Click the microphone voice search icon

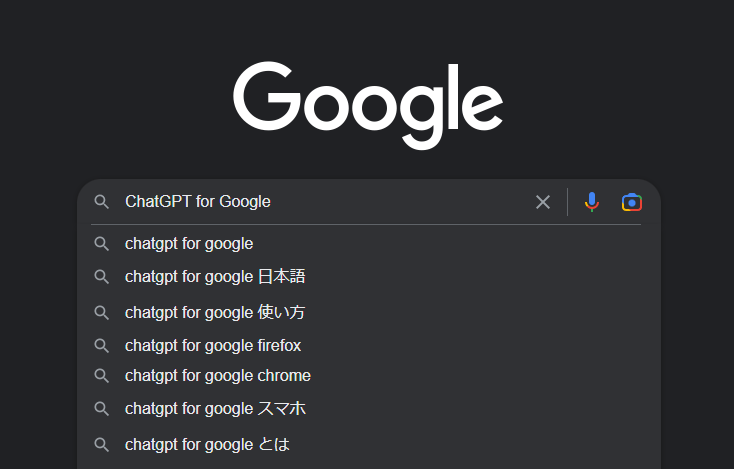click(592, 202)
